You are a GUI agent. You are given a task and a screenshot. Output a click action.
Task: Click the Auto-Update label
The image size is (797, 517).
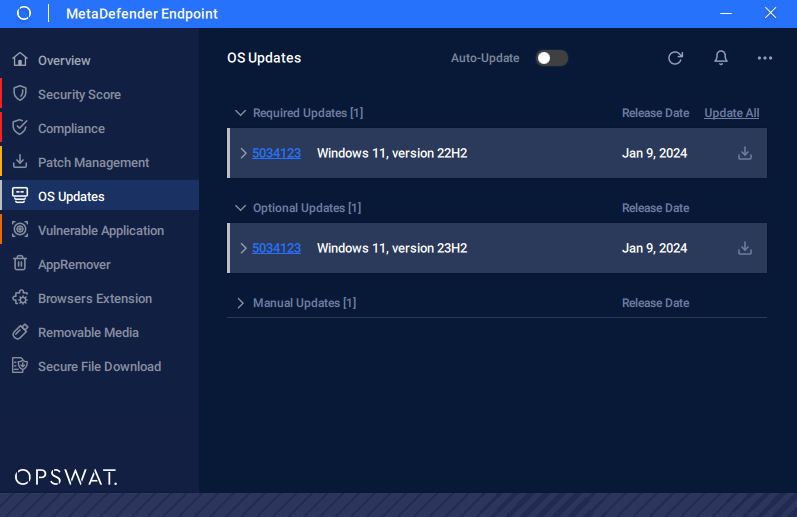coord(485,58)
